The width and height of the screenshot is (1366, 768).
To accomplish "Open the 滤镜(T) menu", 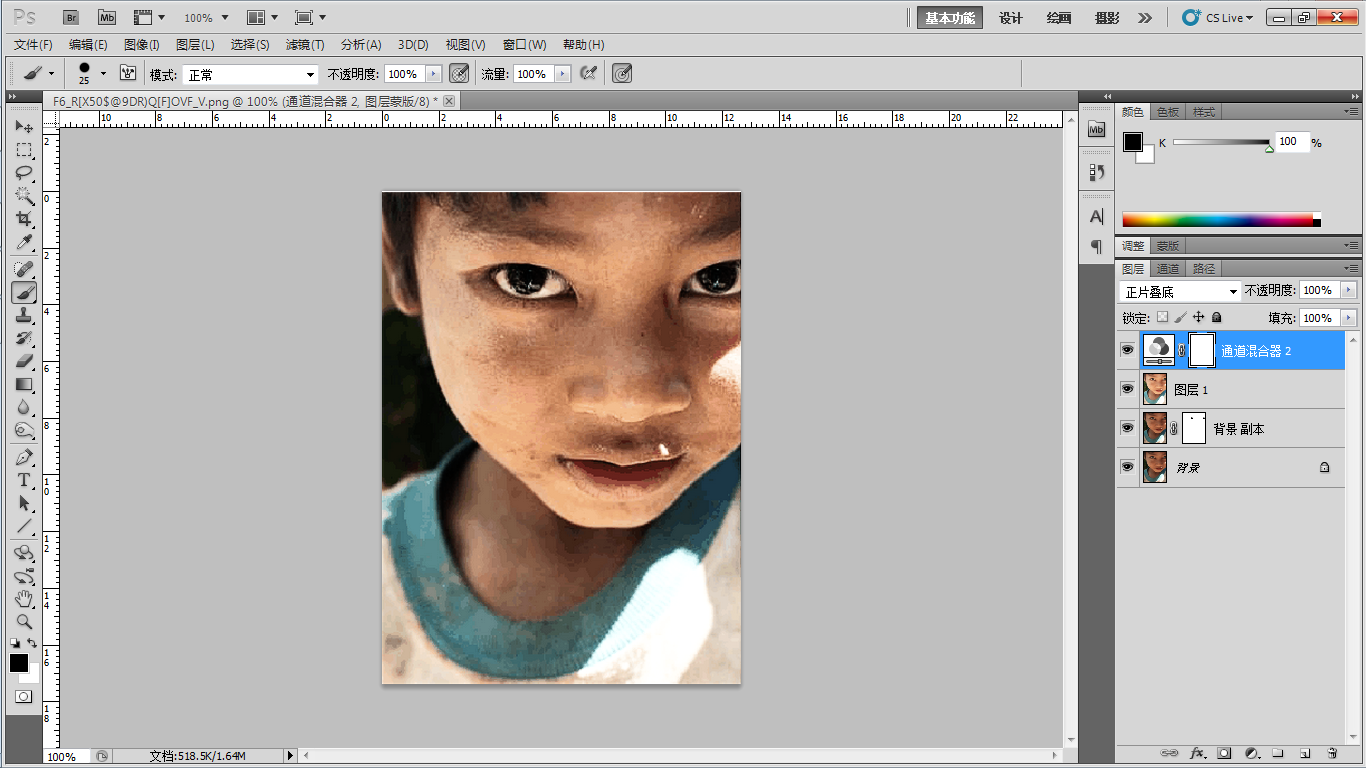I will tap(305, 45).
